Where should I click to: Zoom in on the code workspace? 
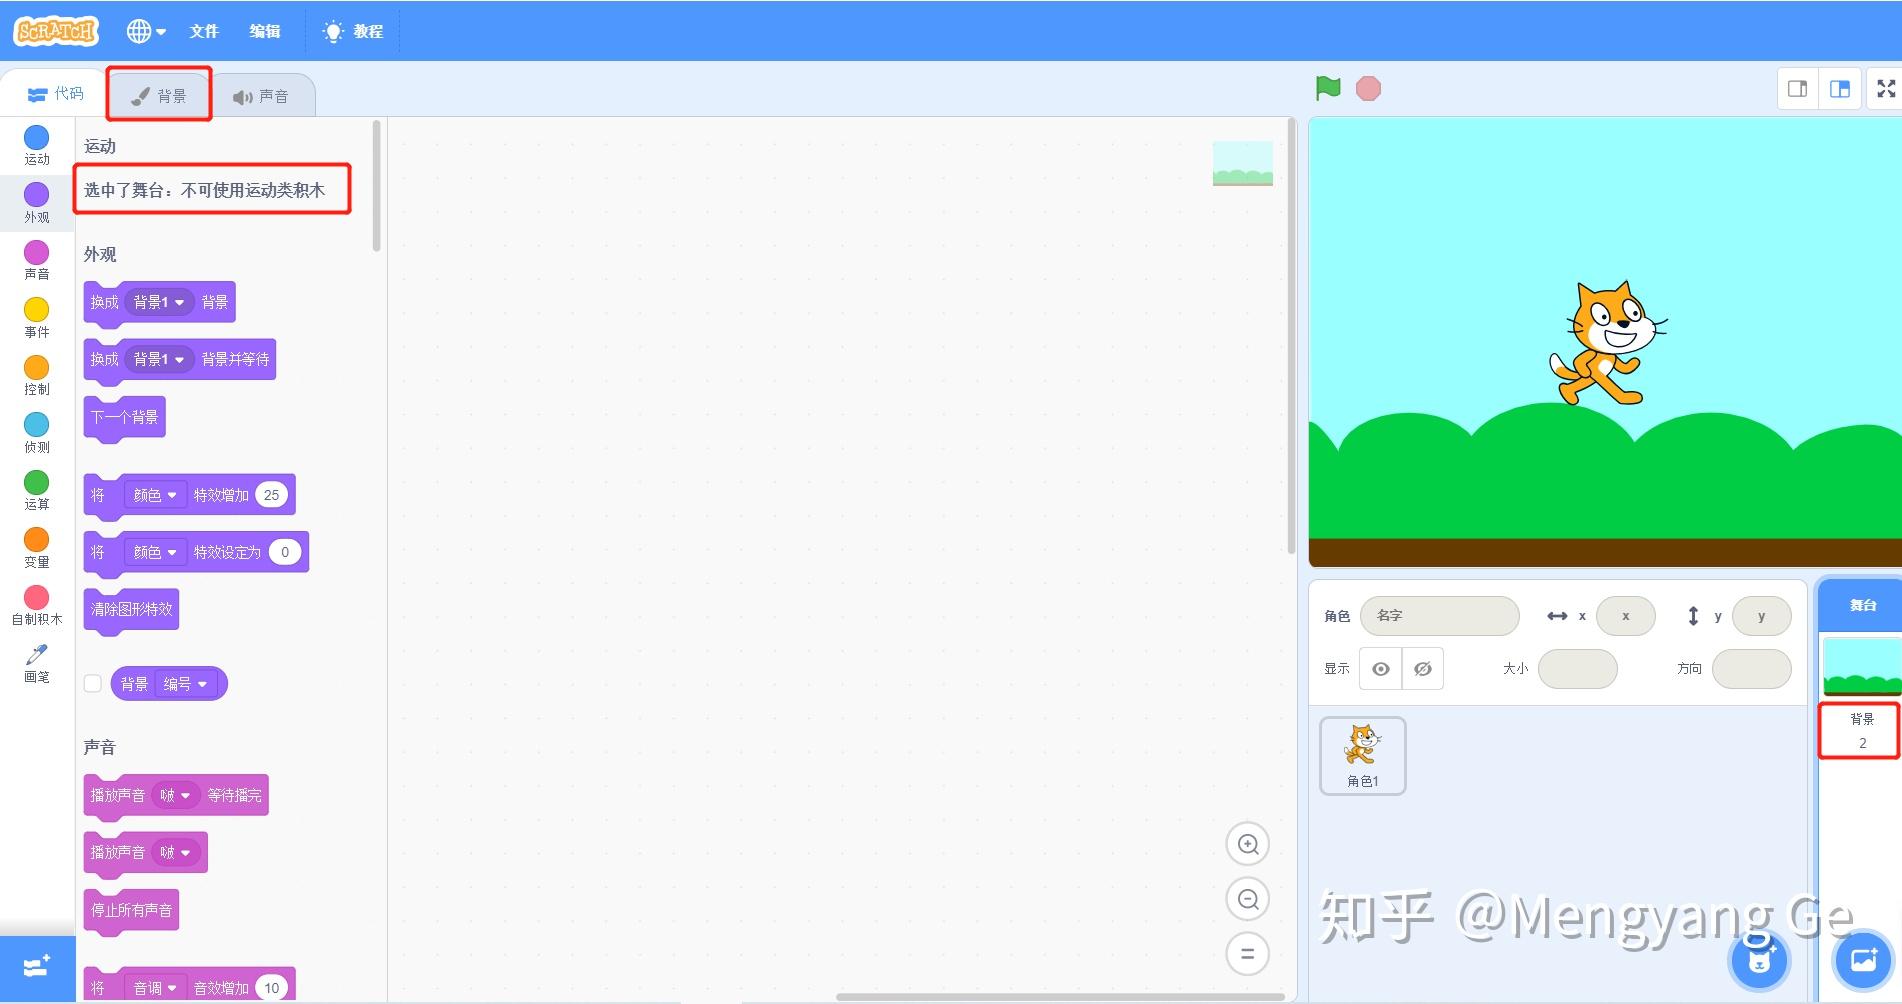tap(1248, 844)
